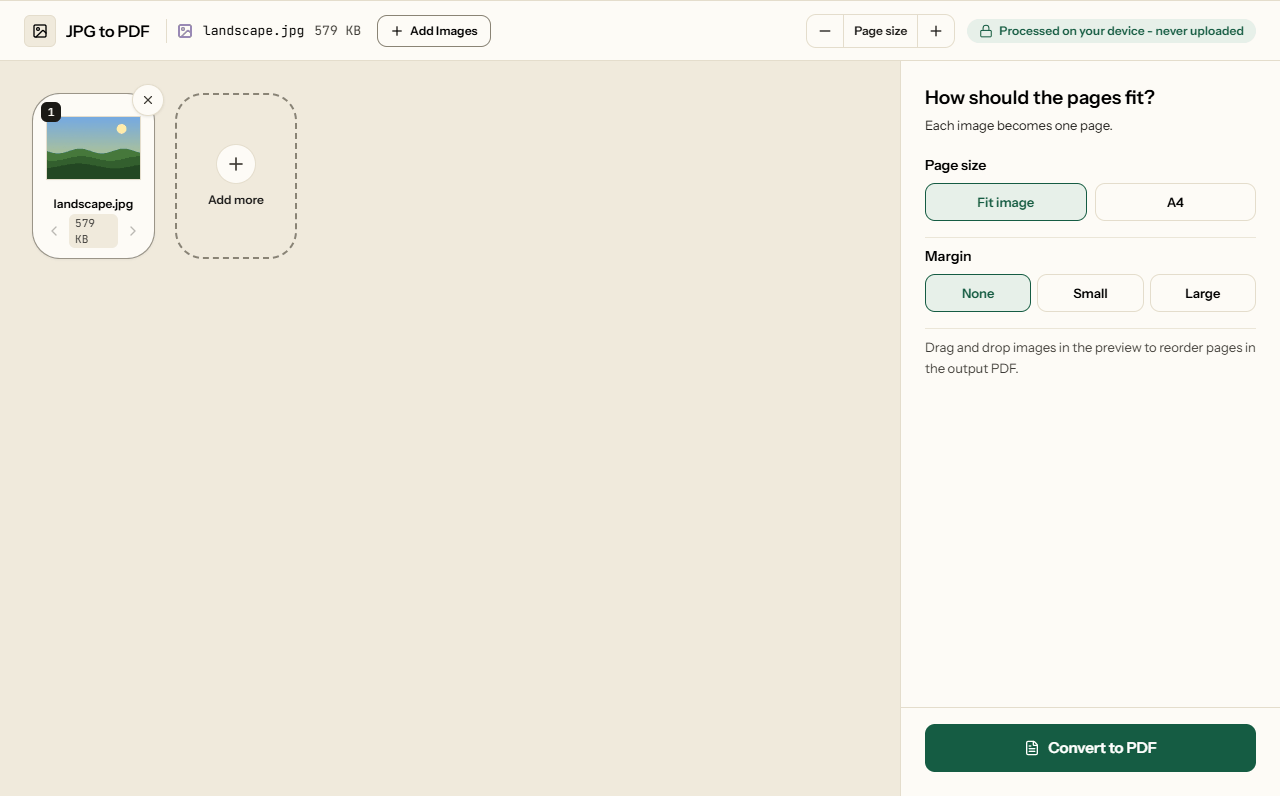Click the Margin section label
The height and width of the screenshot is (796, 1280).
(948, 256)
